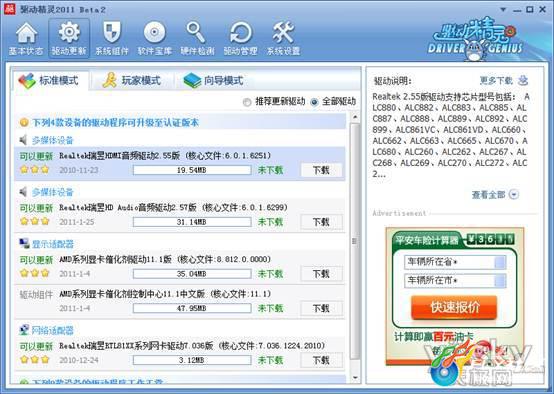Click the 快速报价 orange button
Image resolution: width=554 pixels, height=394 pixels.
[454, 307]
